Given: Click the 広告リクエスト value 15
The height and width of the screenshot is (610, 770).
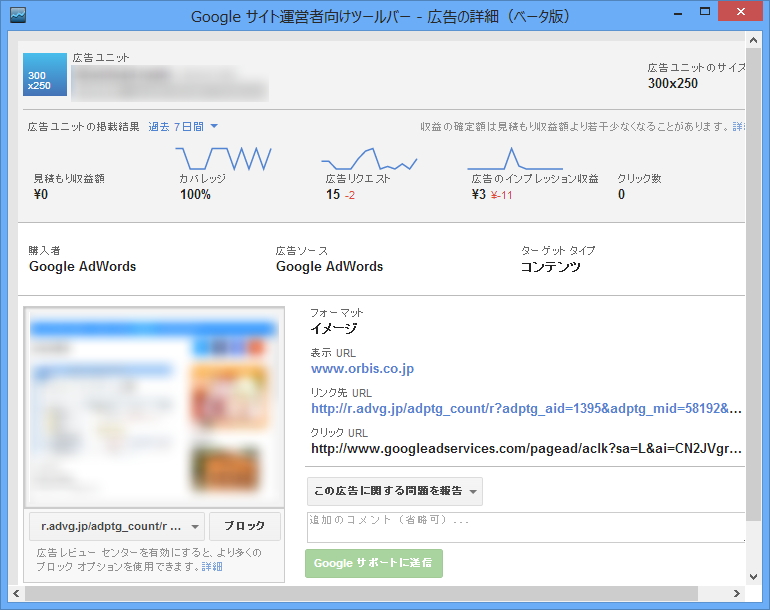Looking at the screenshot, I should click(x=333, y=194).
